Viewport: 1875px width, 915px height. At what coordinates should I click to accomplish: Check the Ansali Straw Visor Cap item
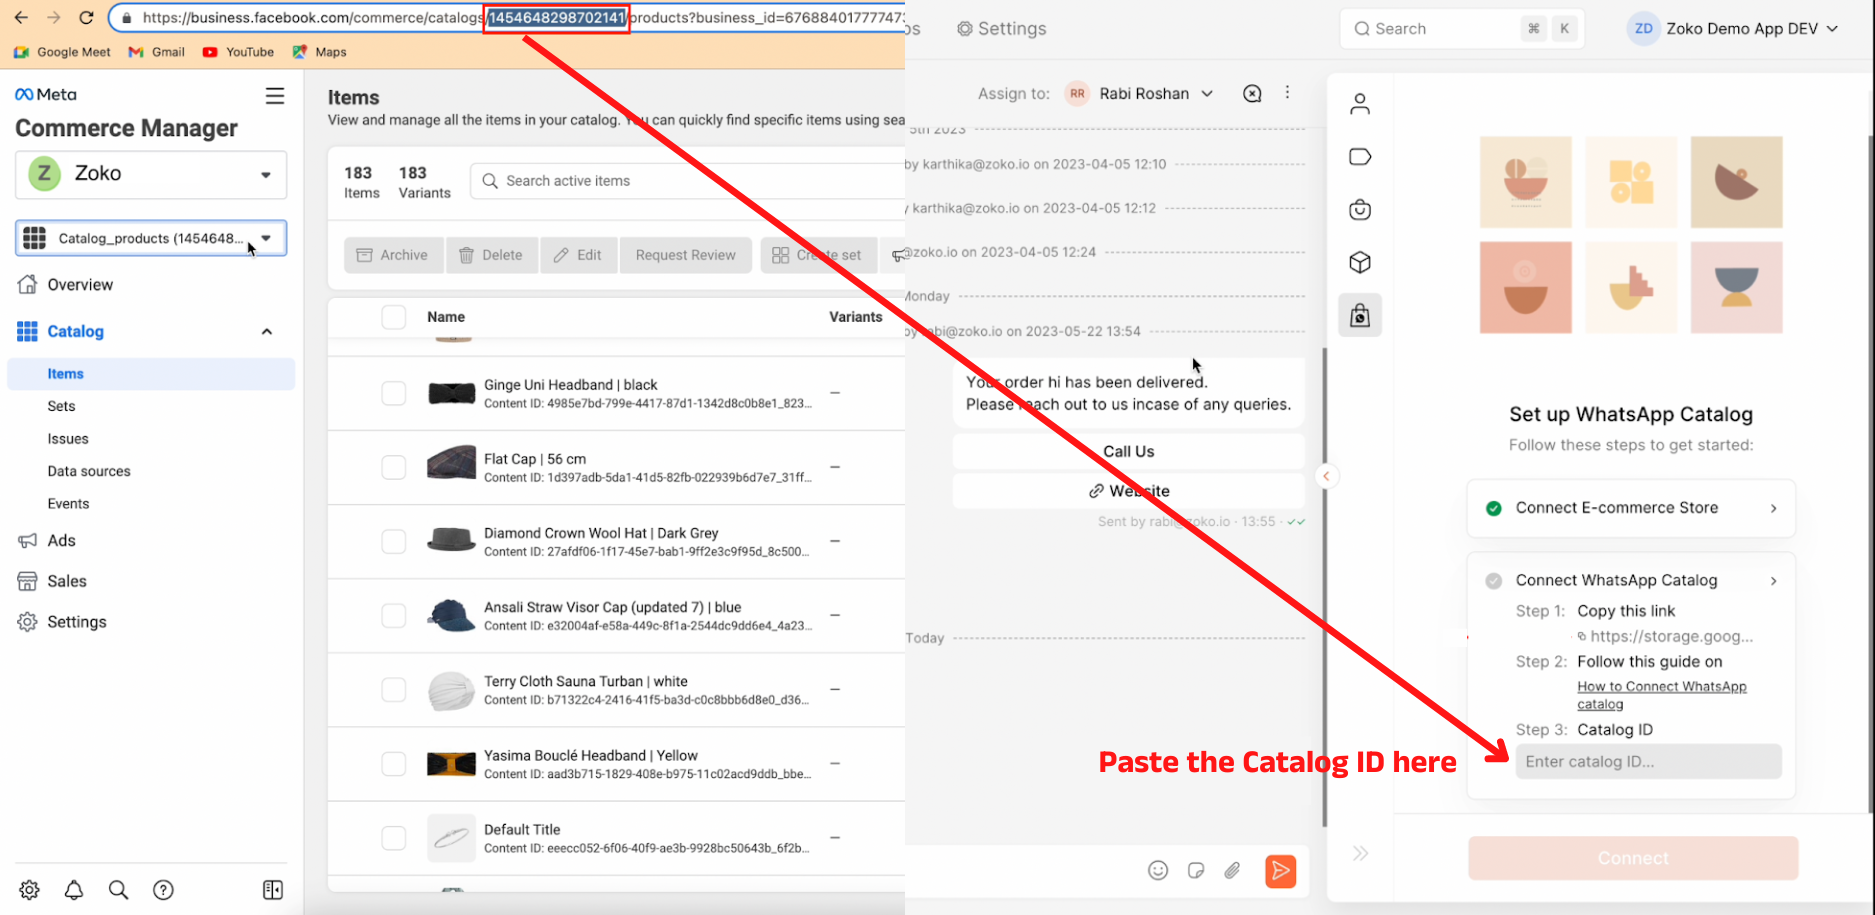[394, 615]
